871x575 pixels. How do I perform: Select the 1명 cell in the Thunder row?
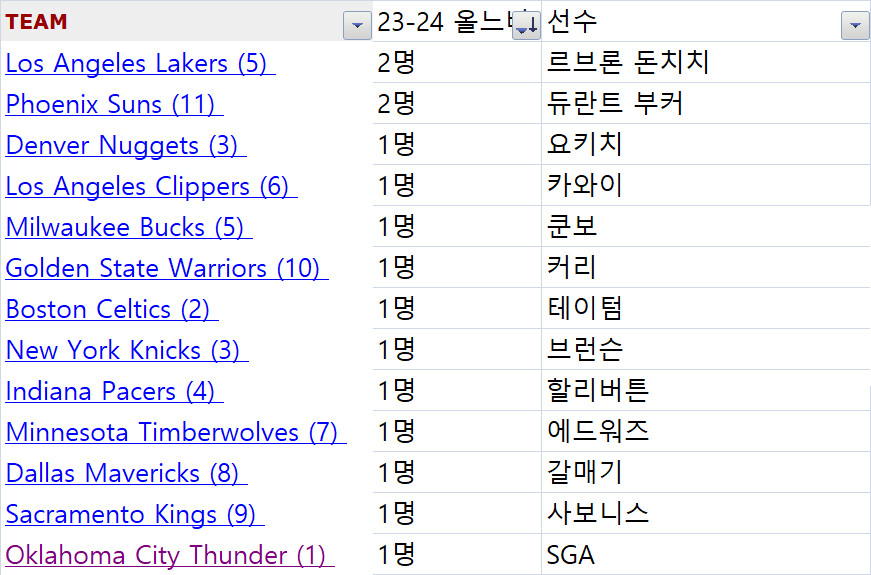click(x=457, y=554)
